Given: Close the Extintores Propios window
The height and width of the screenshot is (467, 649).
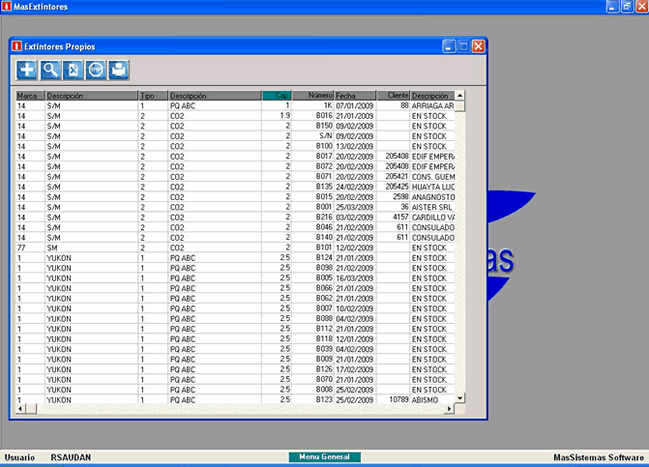Looking at the screenshot, I should (478, 46).
